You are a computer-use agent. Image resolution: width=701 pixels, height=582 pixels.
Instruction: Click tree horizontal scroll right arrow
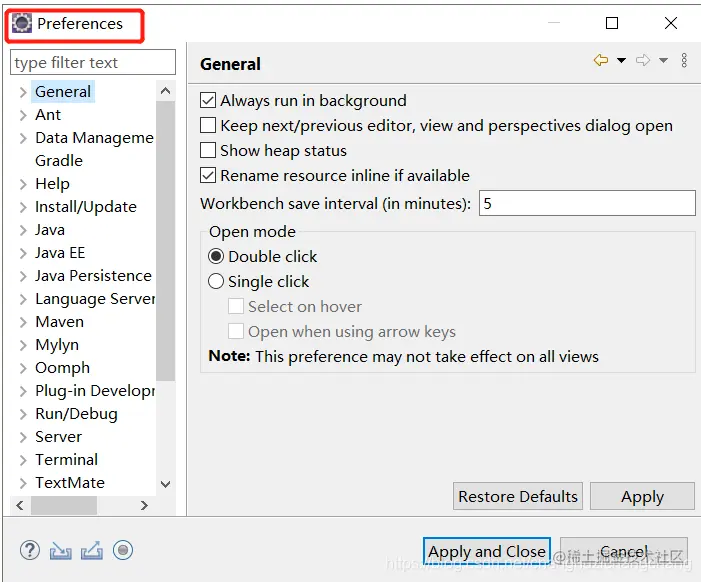pyautogui.click(x=144, y=506)
